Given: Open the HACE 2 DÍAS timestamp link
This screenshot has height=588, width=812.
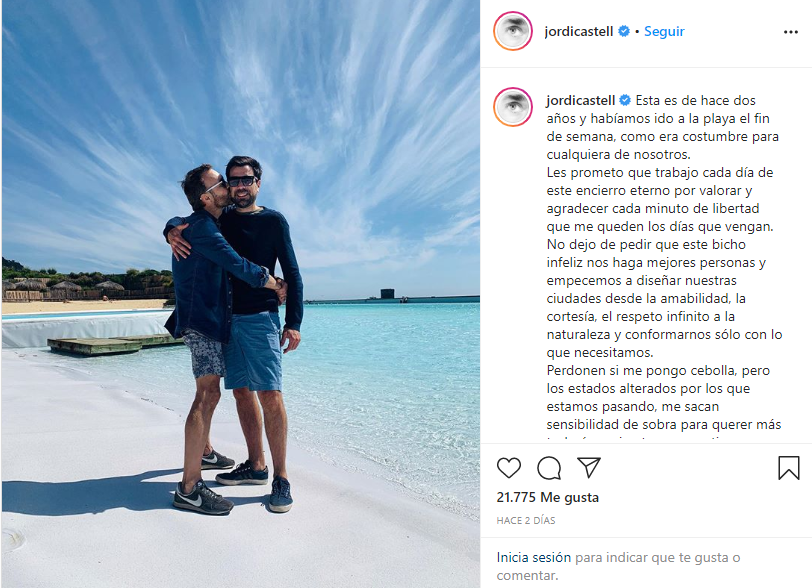Looking at the screenshot, I should click(526, 521).
